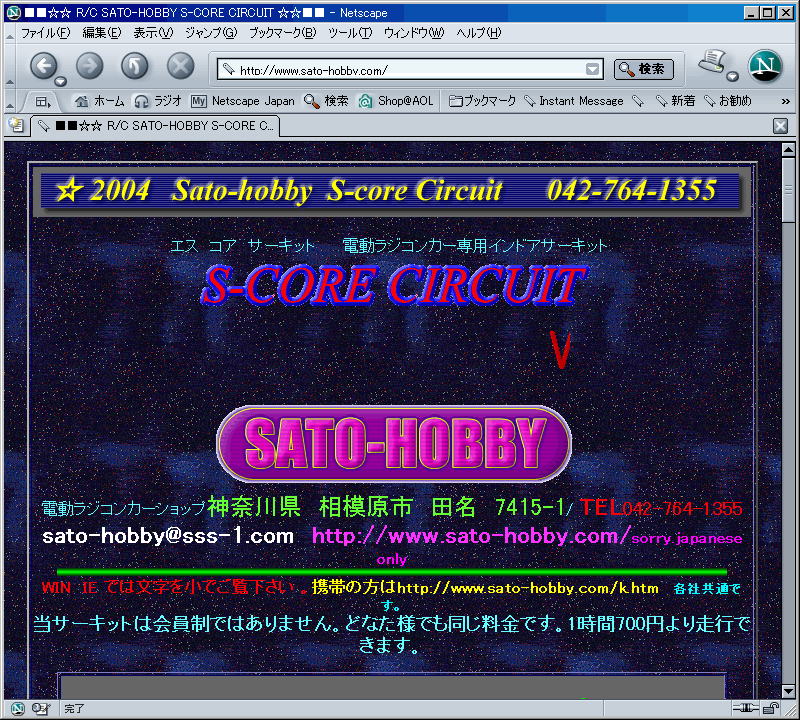Viewport: 800px width, 720px height.
Task: Click the TEL042-764-1355 red text
Action: pos(661,508)
